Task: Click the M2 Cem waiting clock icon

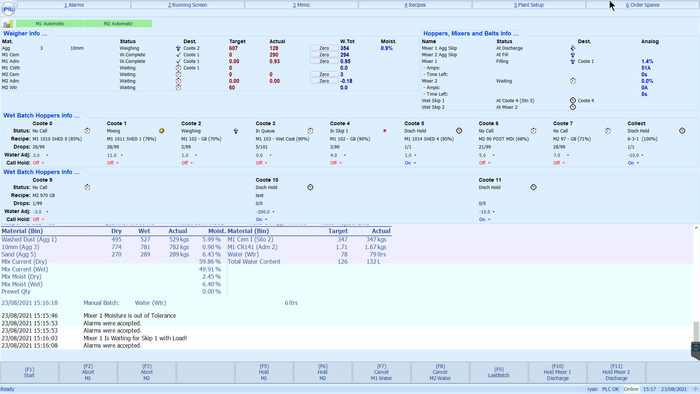Action: 178,75
